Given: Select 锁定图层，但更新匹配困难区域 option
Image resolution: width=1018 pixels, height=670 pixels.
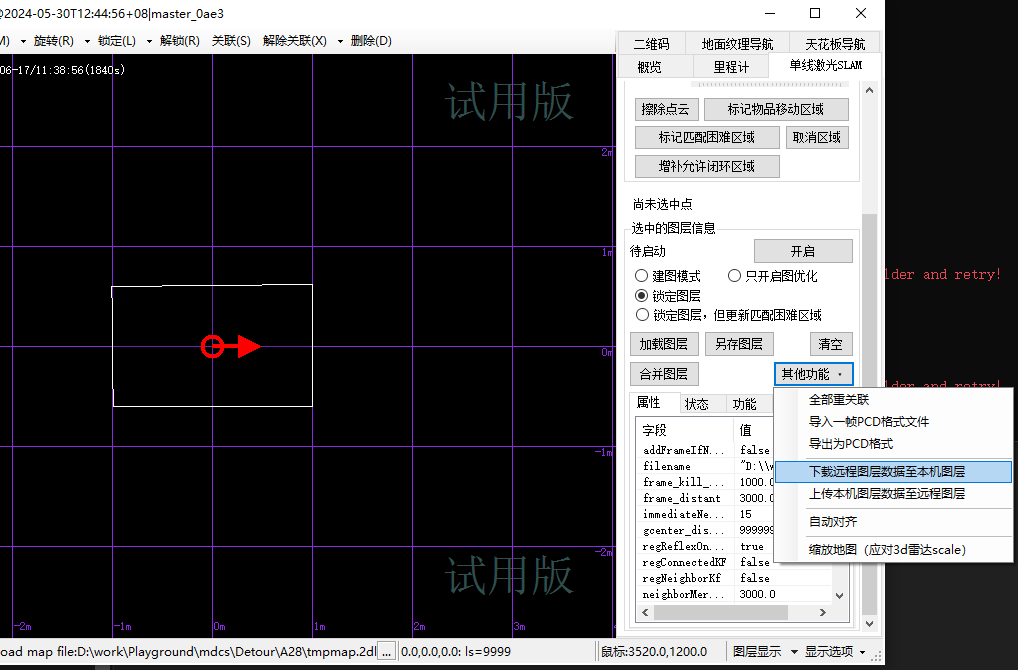Looking at the screenshot, I should coord(642,315).
